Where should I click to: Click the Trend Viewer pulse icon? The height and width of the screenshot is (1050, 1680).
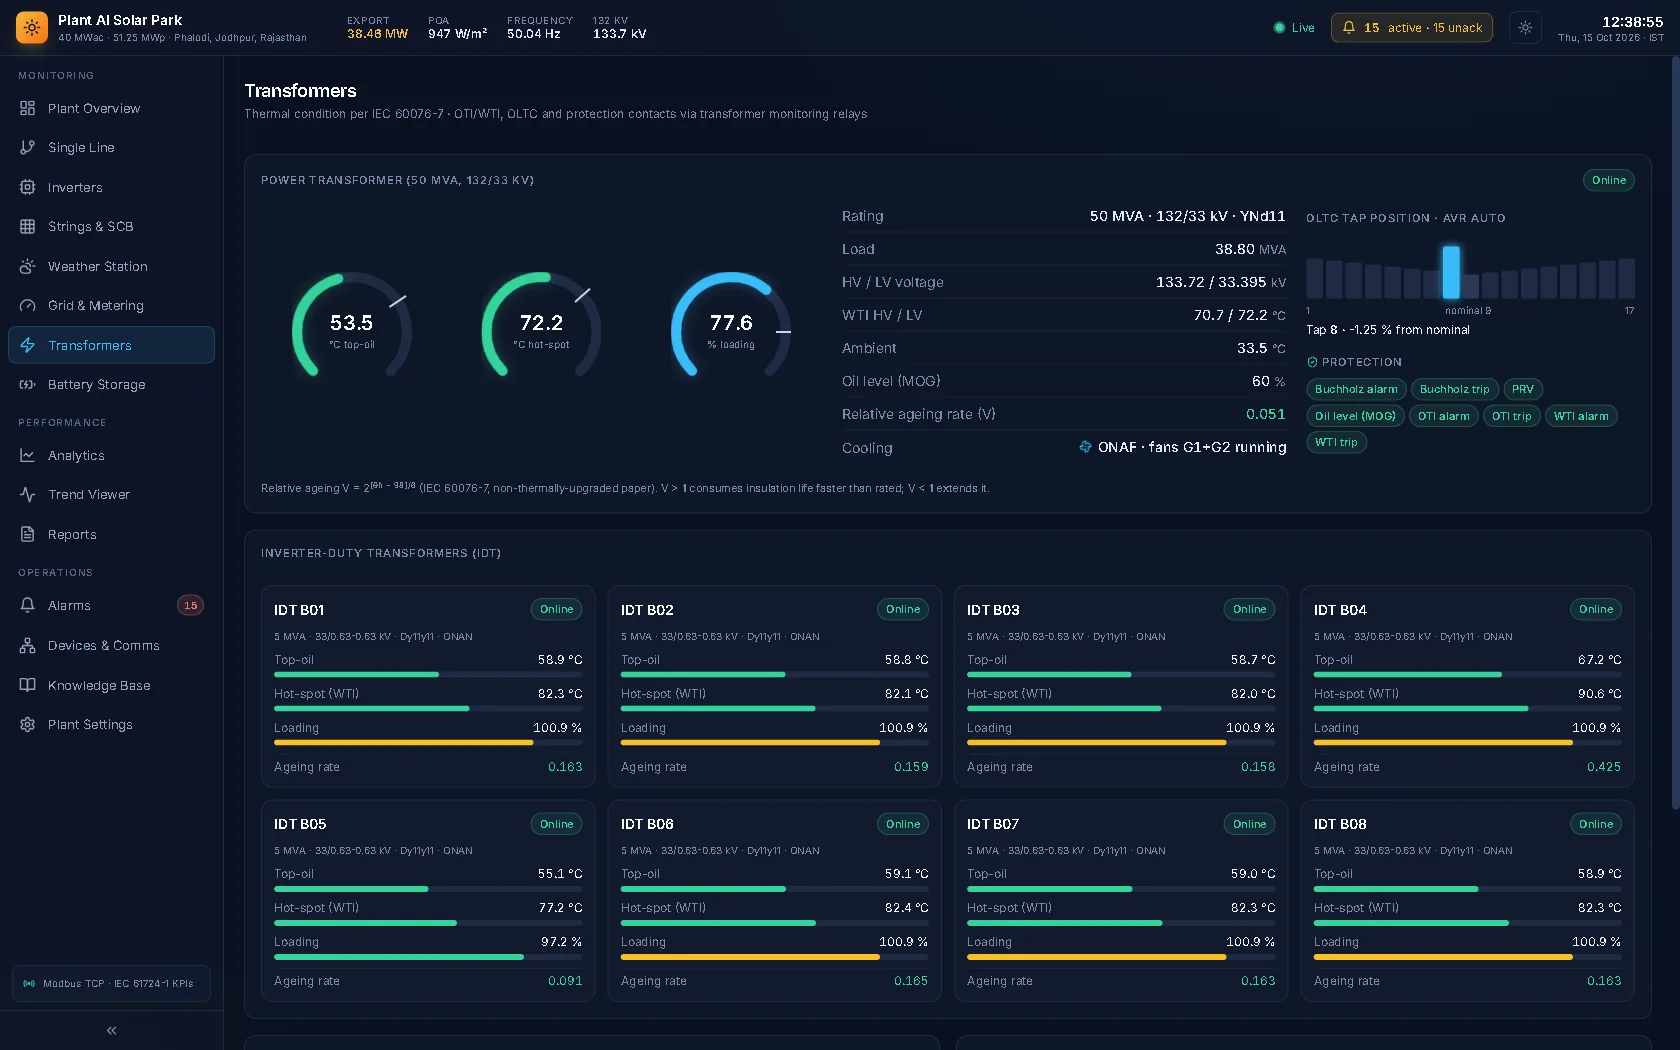[27, 494]
